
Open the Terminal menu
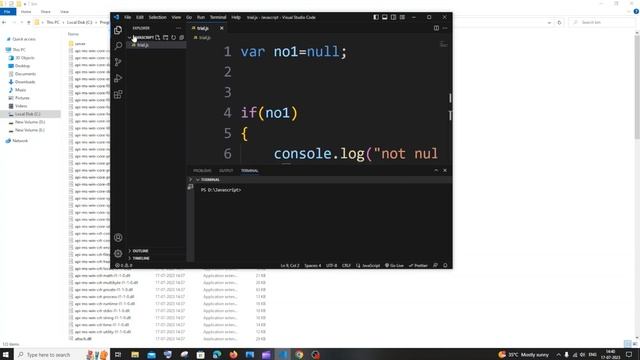(x=218, y=17)
